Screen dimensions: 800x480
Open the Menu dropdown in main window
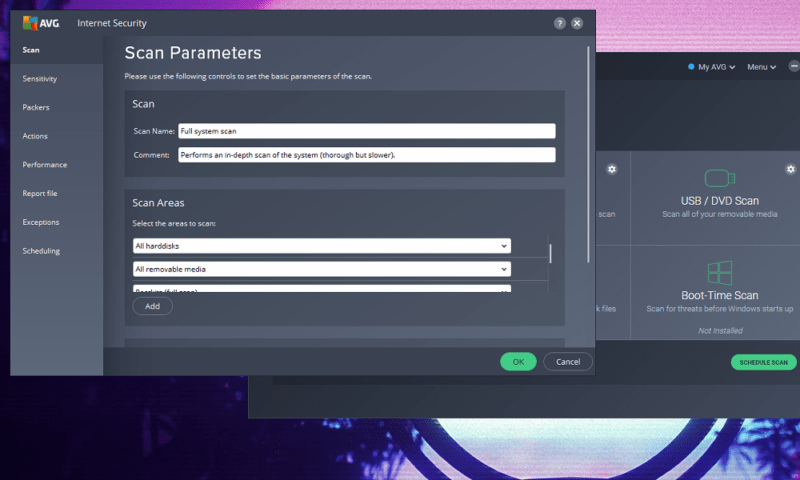761,67
